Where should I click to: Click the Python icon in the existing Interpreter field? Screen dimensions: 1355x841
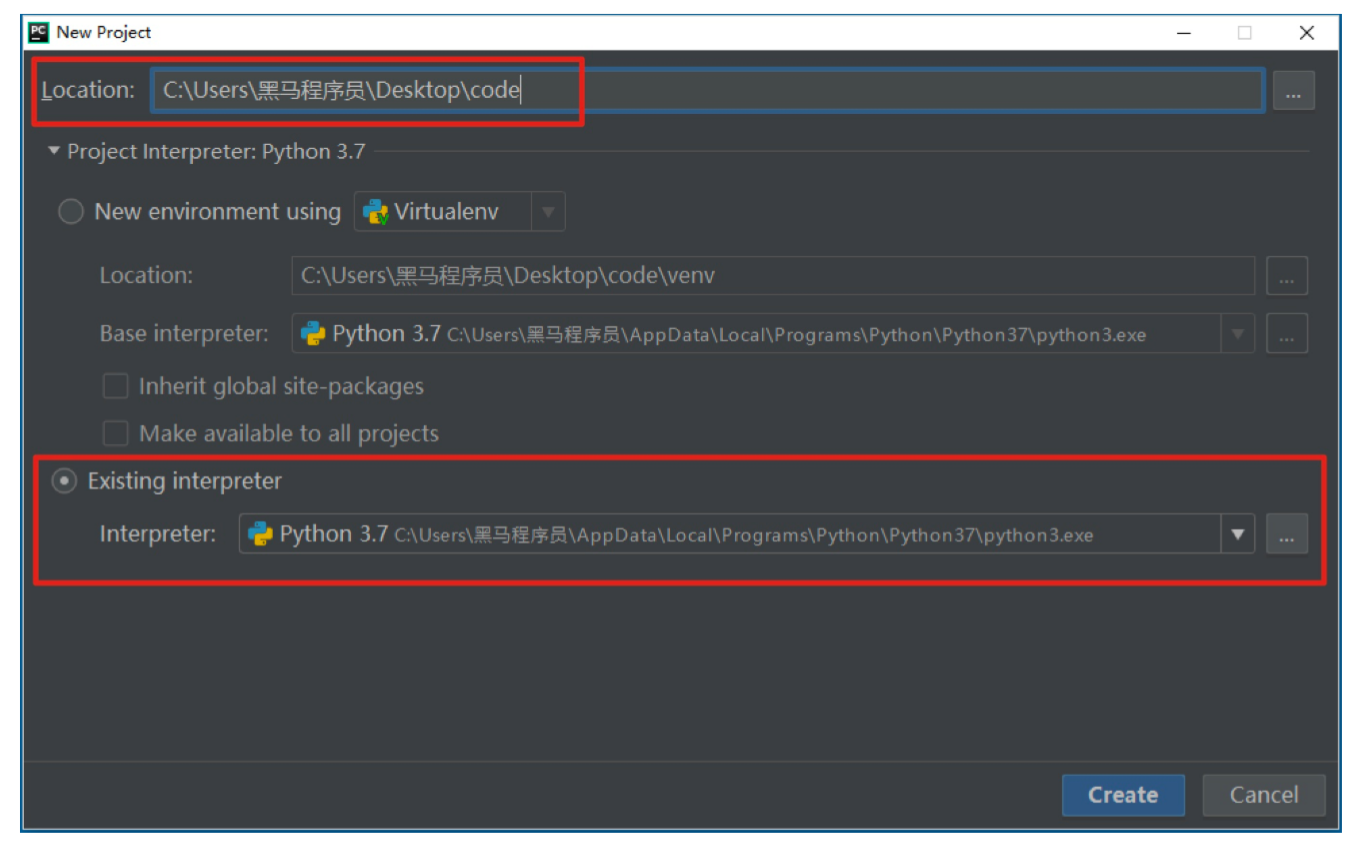point(261,534)
